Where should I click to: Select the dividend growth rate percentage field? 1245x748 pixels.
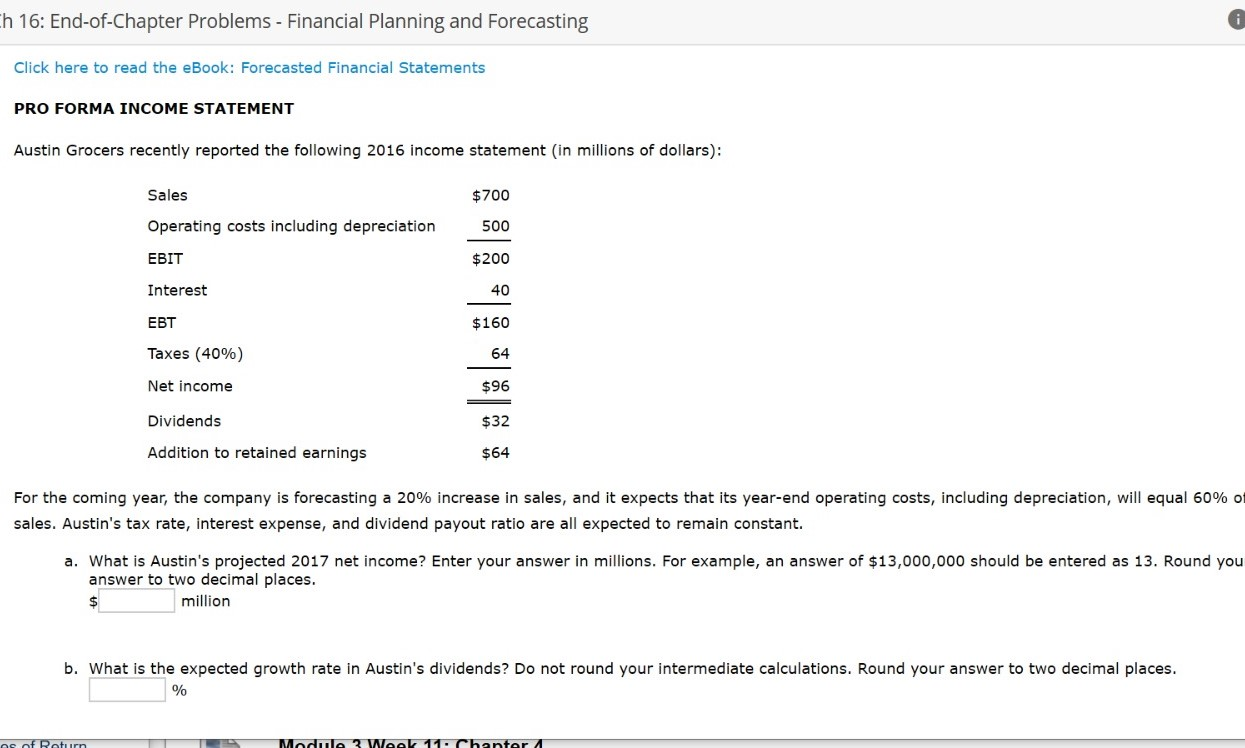(x=126, y=689)
